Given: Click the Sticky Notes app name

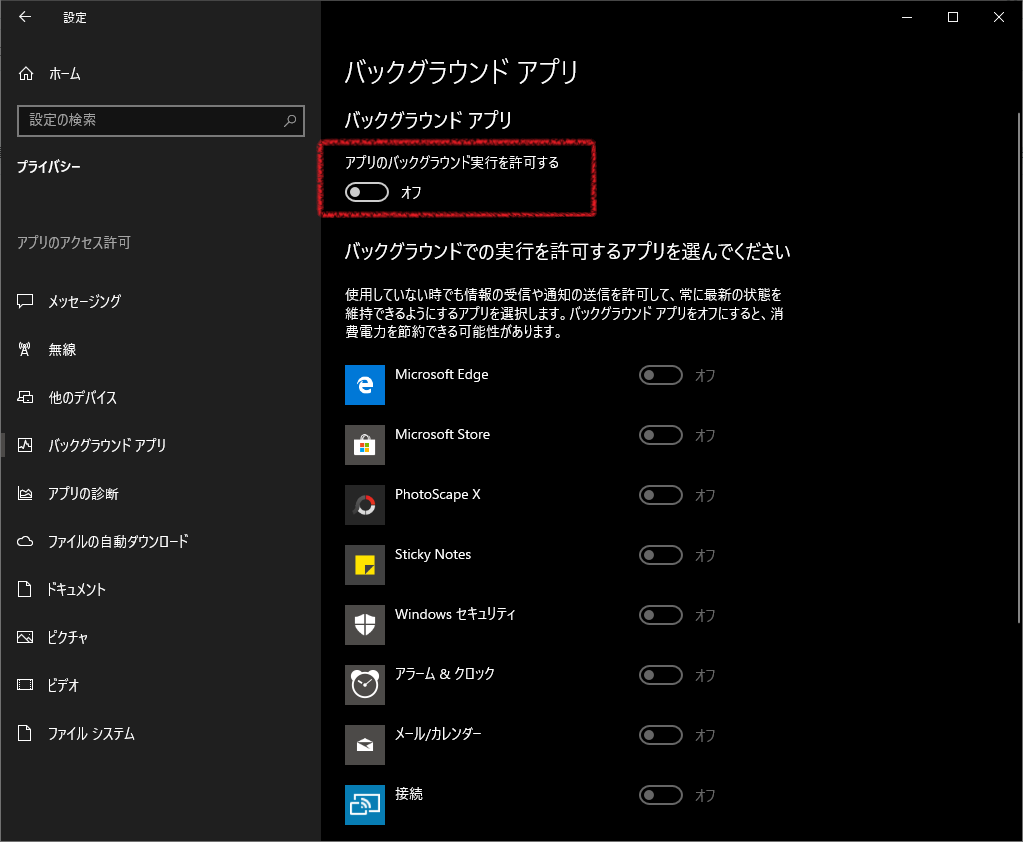Looking at the screenshot, I should point(433,554).
